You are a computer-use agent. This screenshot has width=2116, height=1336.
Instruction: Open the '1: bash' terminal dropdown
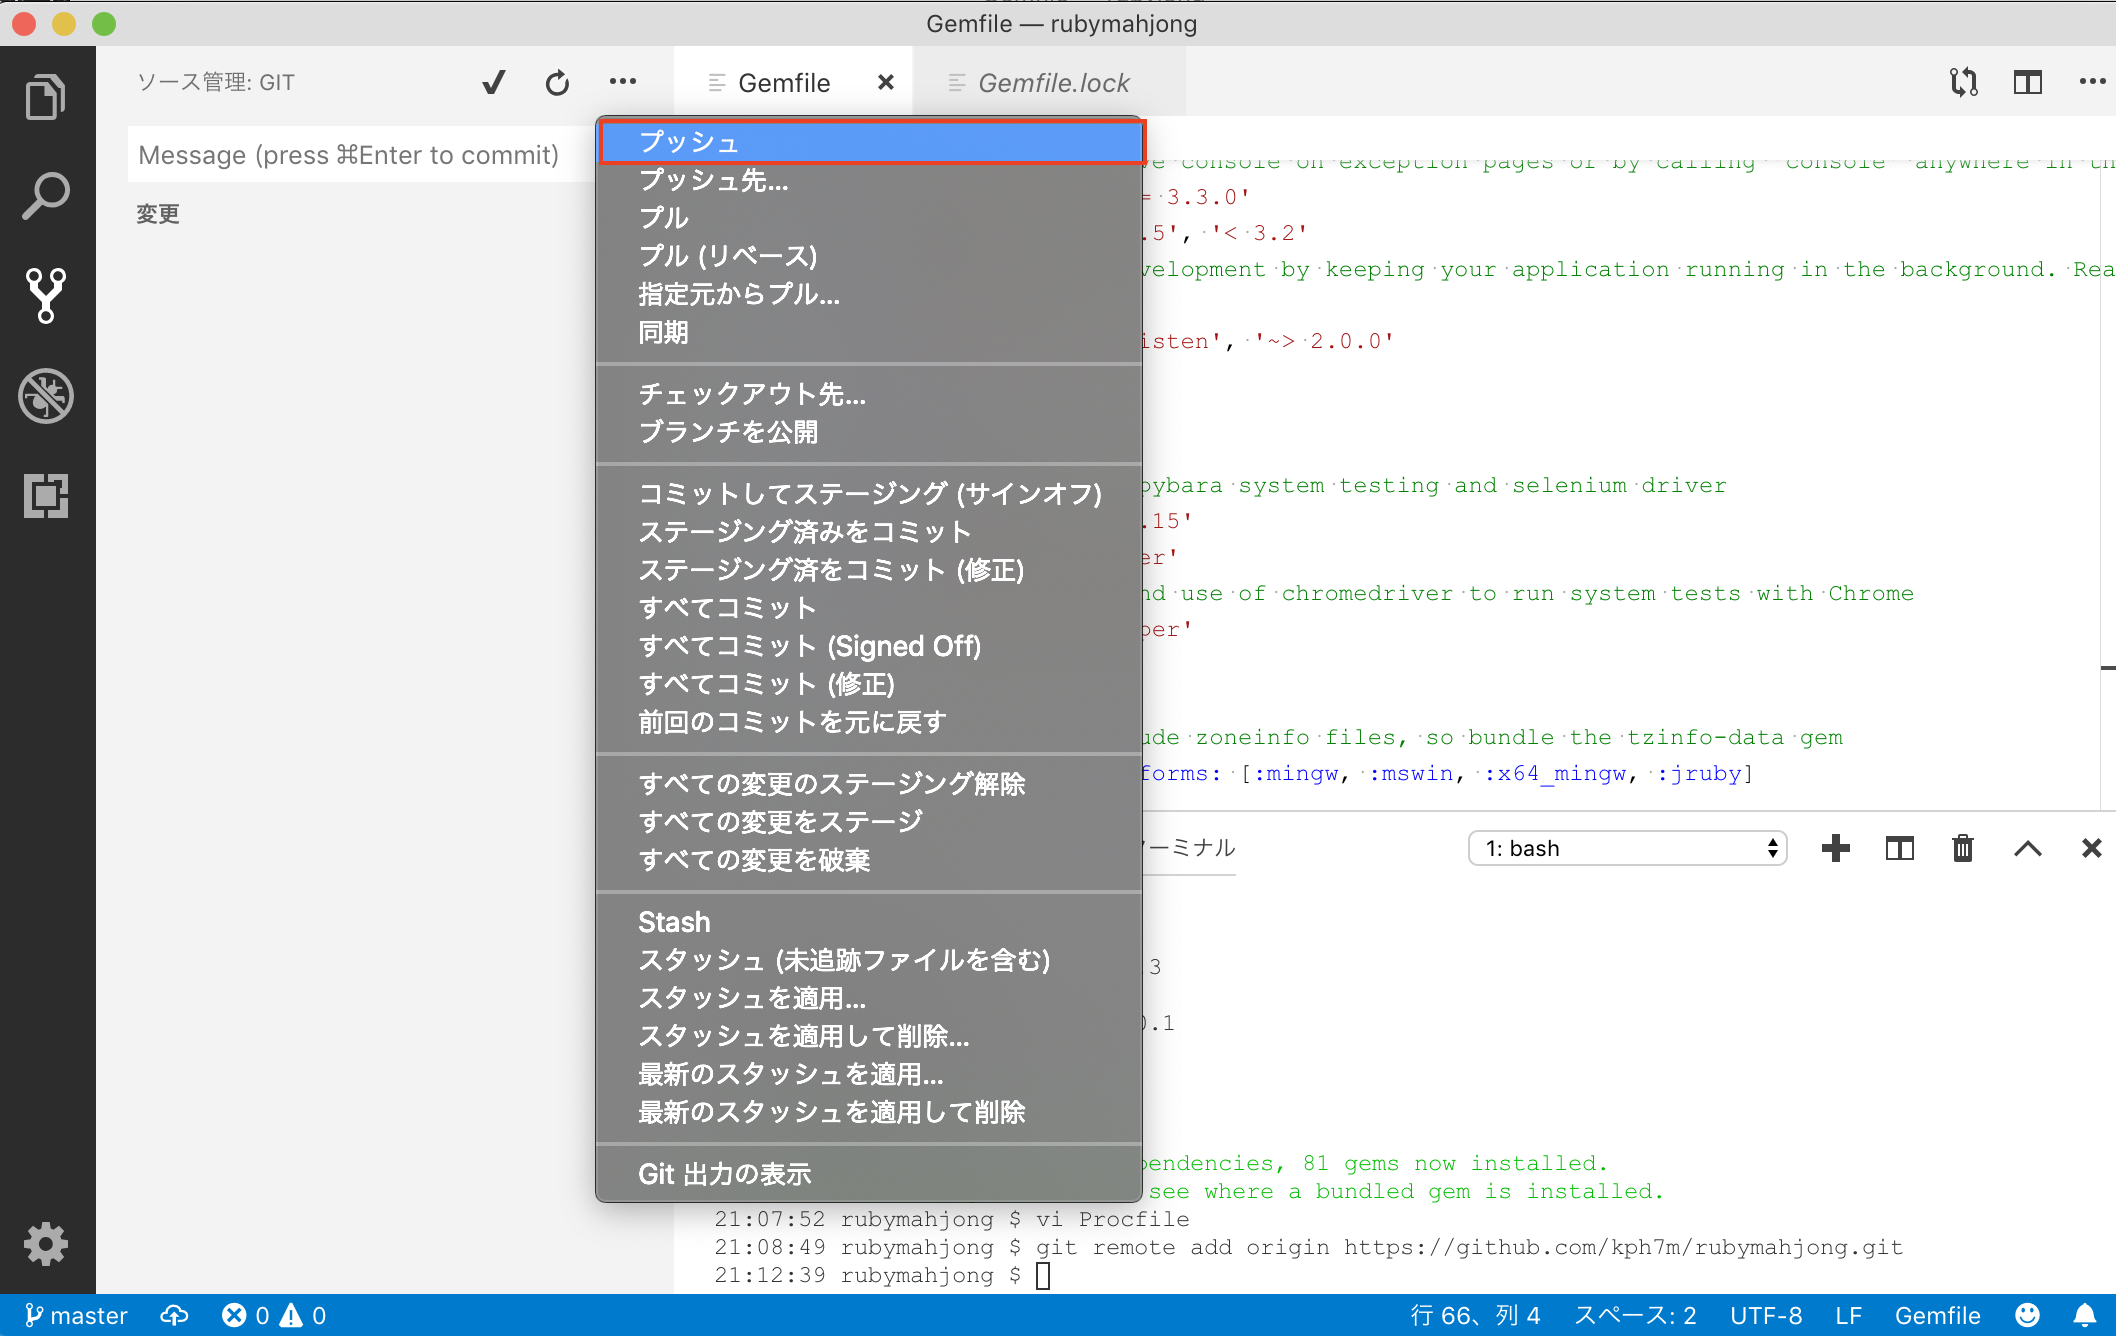(x=1627, y=848)
